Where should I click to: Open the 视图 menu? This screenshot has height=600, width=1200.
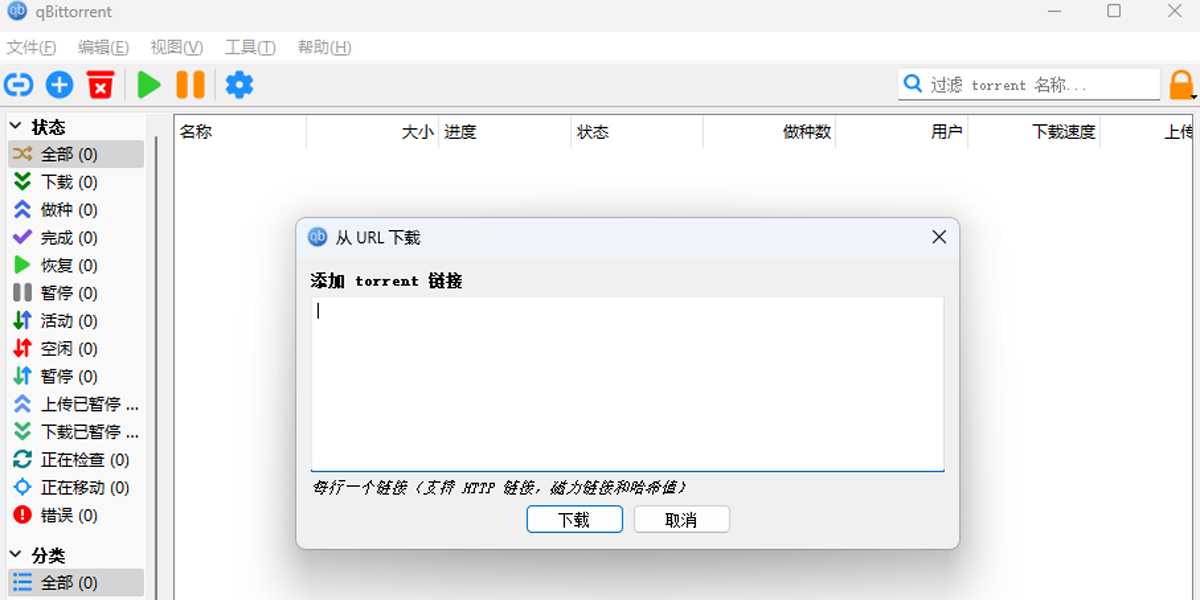(175, 47)
